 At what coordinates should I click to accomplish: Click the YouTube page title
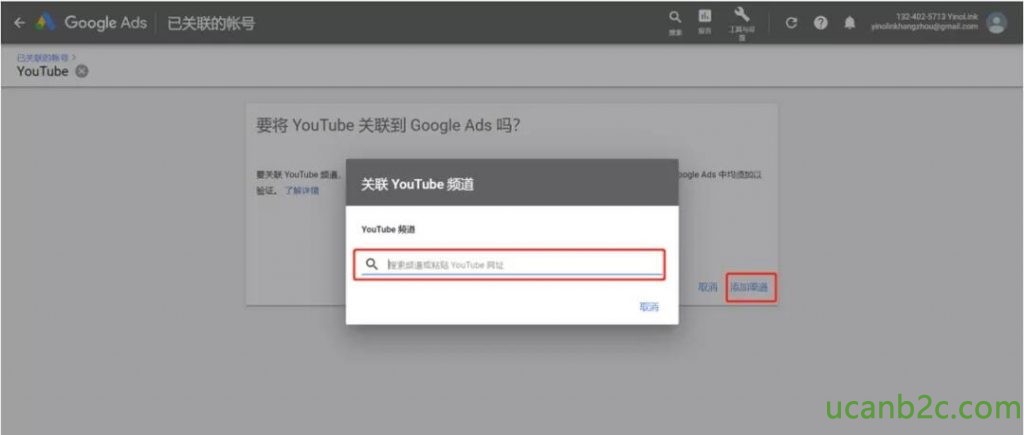point(42,71)
